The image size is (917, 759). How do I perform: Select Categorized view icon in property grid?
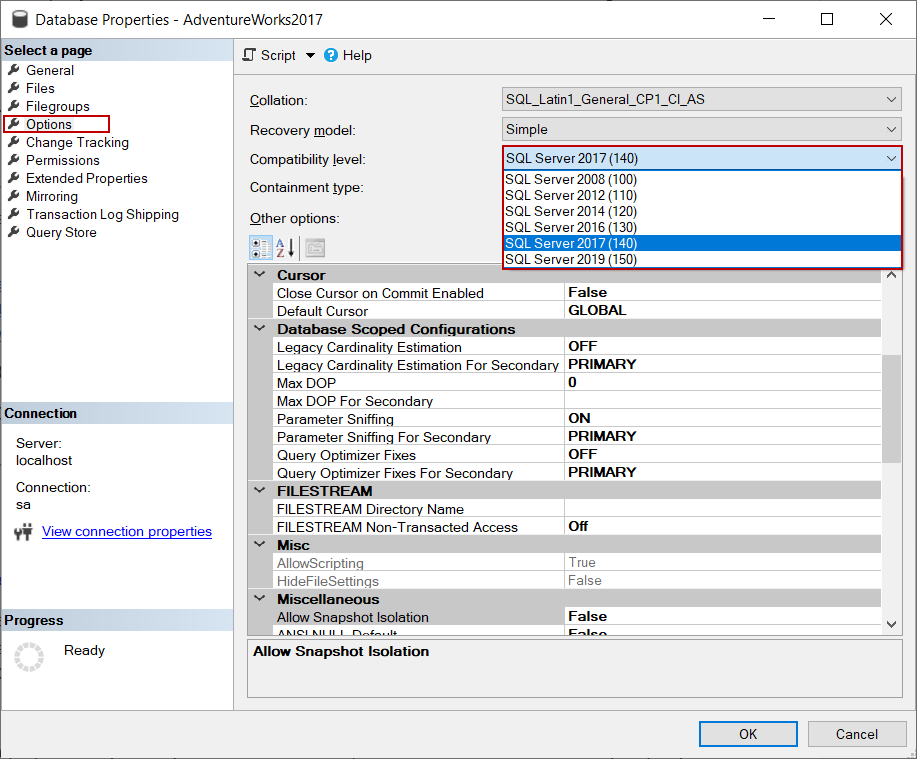260,248
